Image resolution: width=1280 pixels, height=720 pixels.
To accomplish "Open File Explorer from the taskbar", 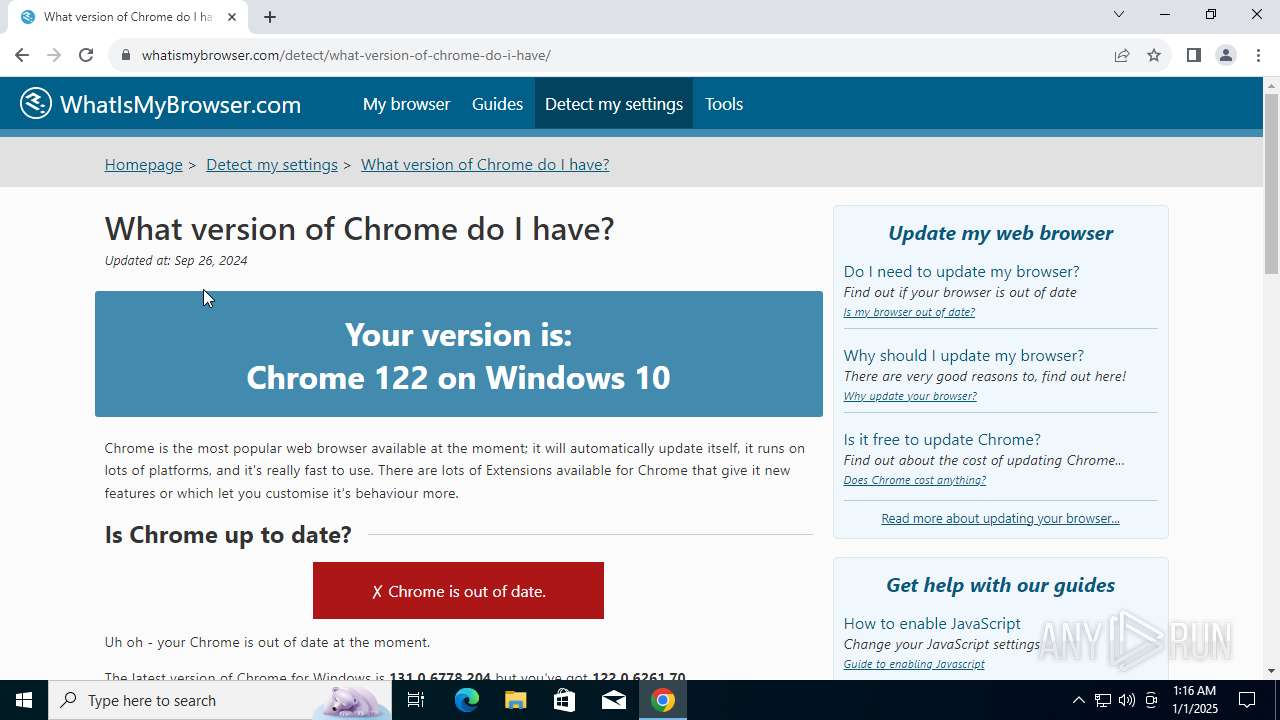I will point(515,700).
